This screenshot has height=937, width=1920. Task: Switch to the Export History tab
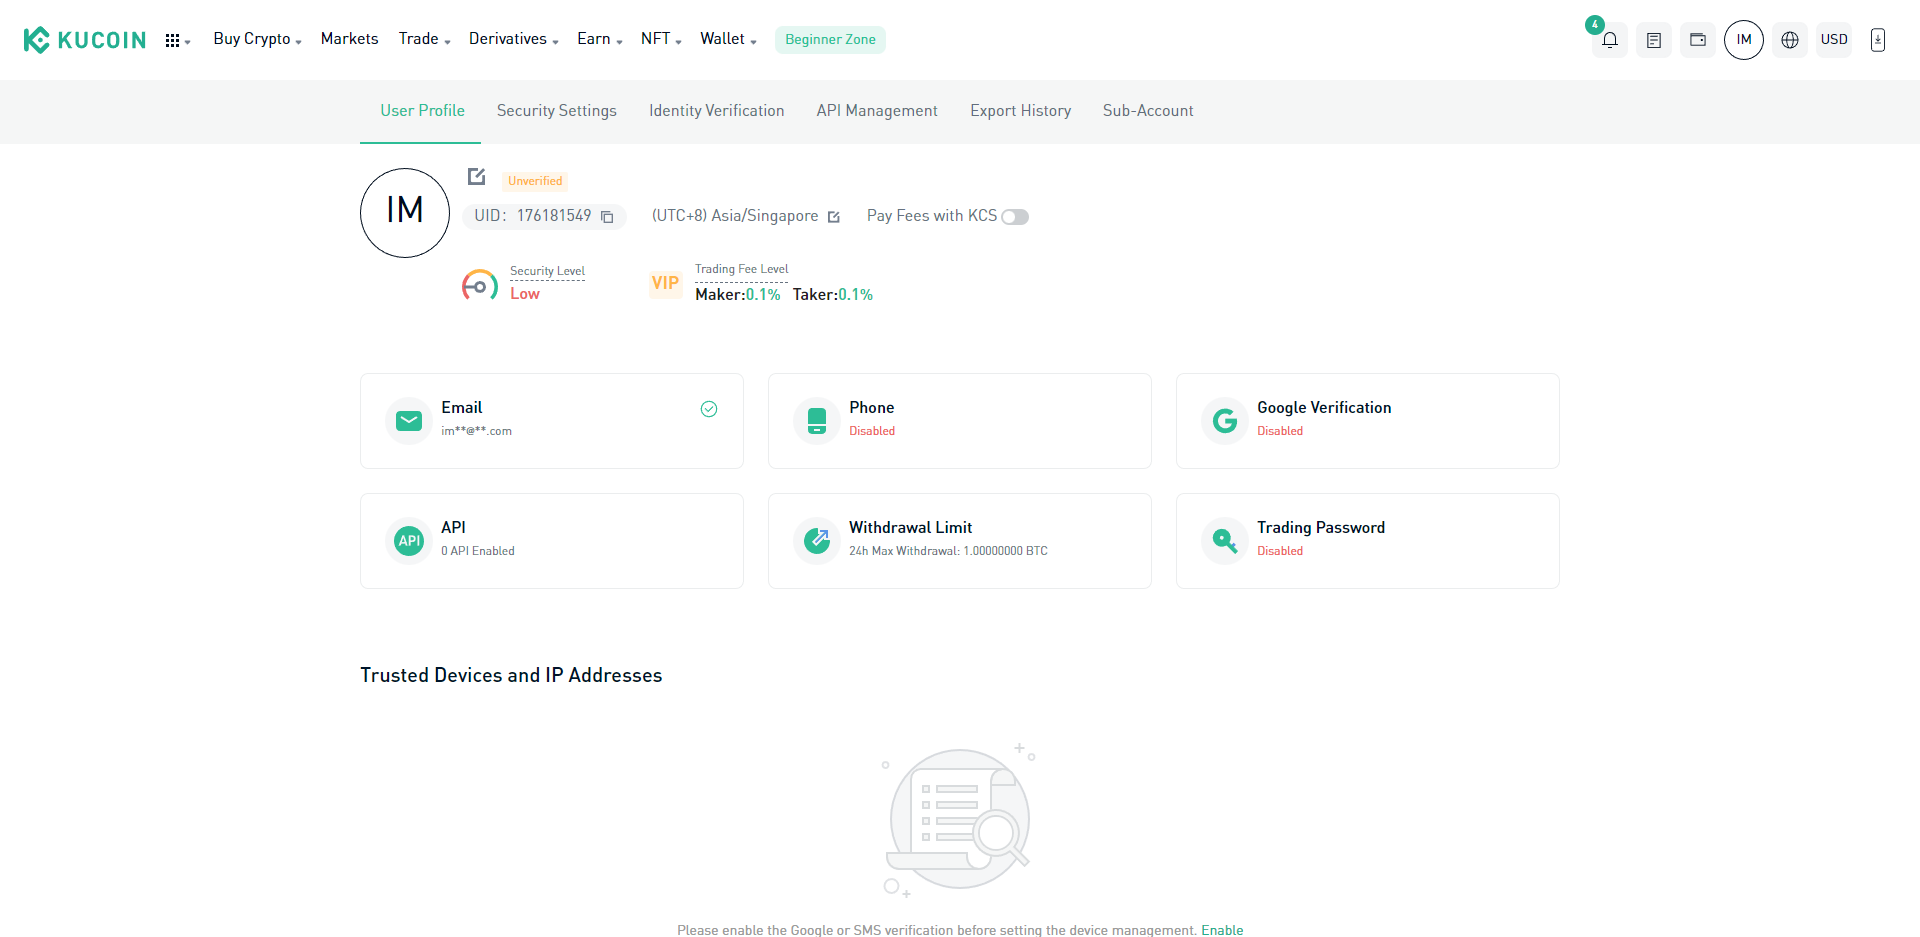tap(1020, 111)
